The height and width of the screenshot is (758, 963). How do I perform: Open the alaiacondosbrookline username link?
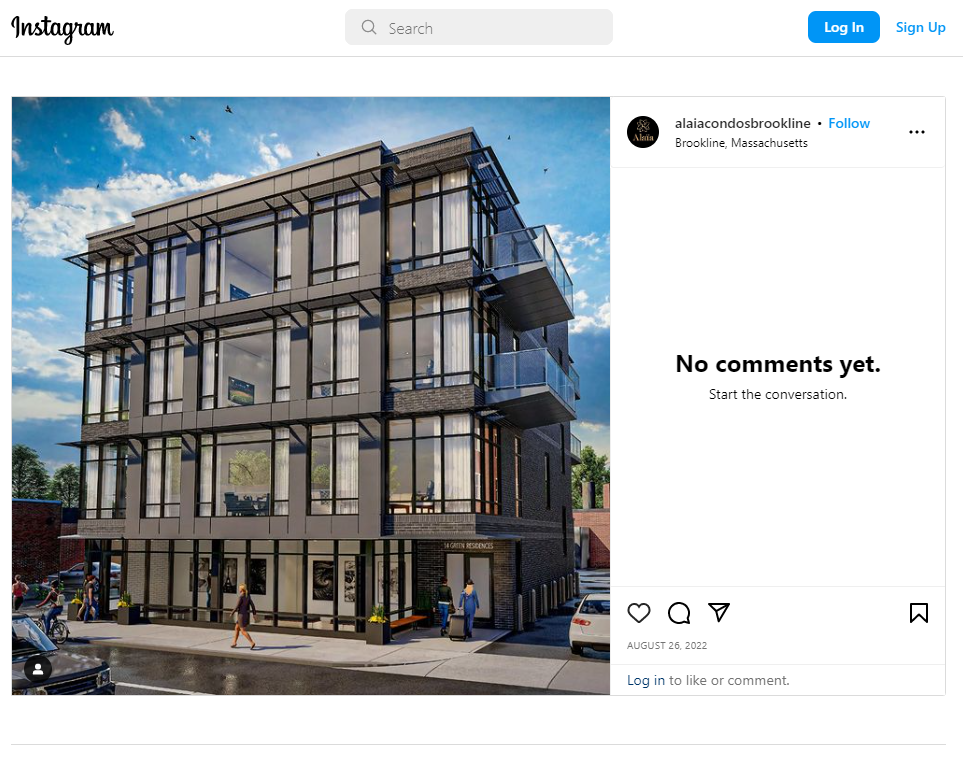pos(743,123)
